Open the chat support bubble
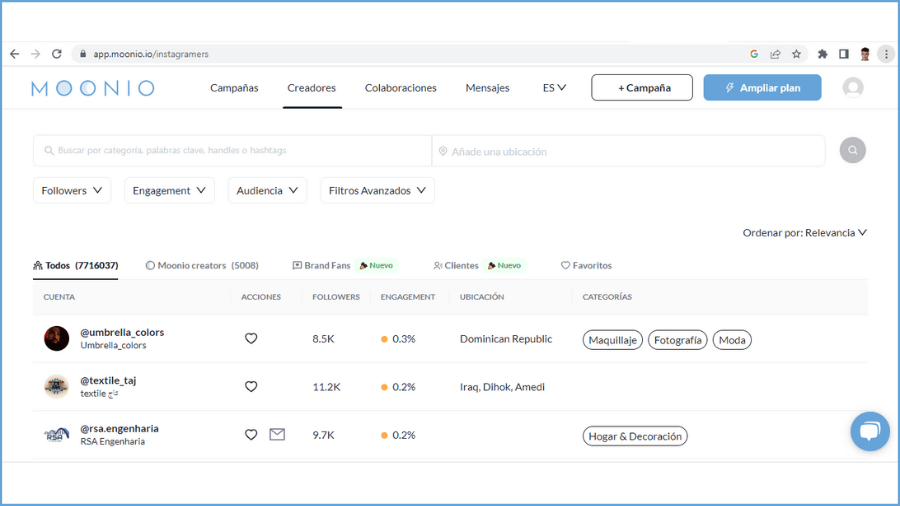 pos(870,431)
